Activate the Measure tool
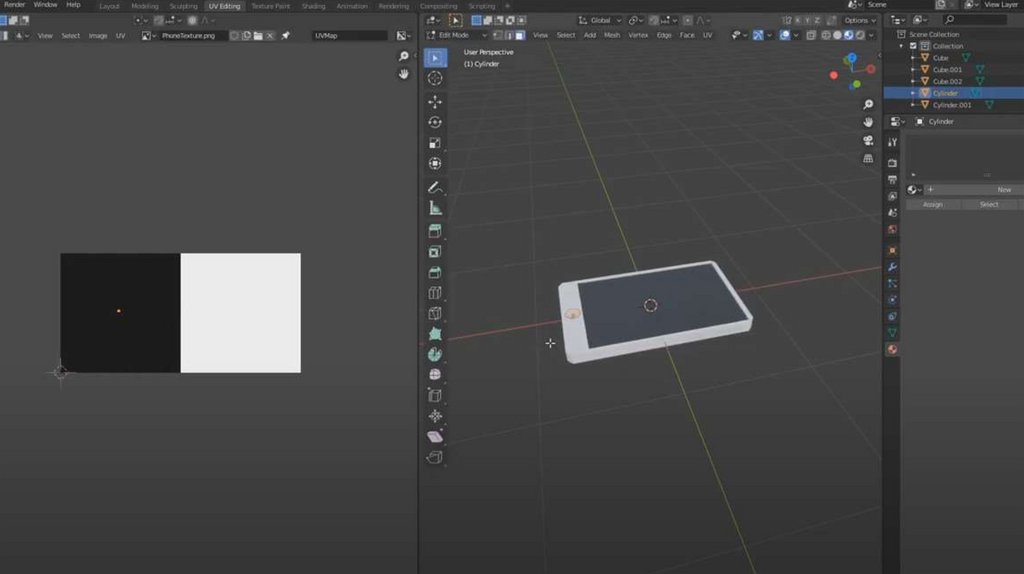Viewport: 1024px width, 574px height. click(x=435, y=208)
